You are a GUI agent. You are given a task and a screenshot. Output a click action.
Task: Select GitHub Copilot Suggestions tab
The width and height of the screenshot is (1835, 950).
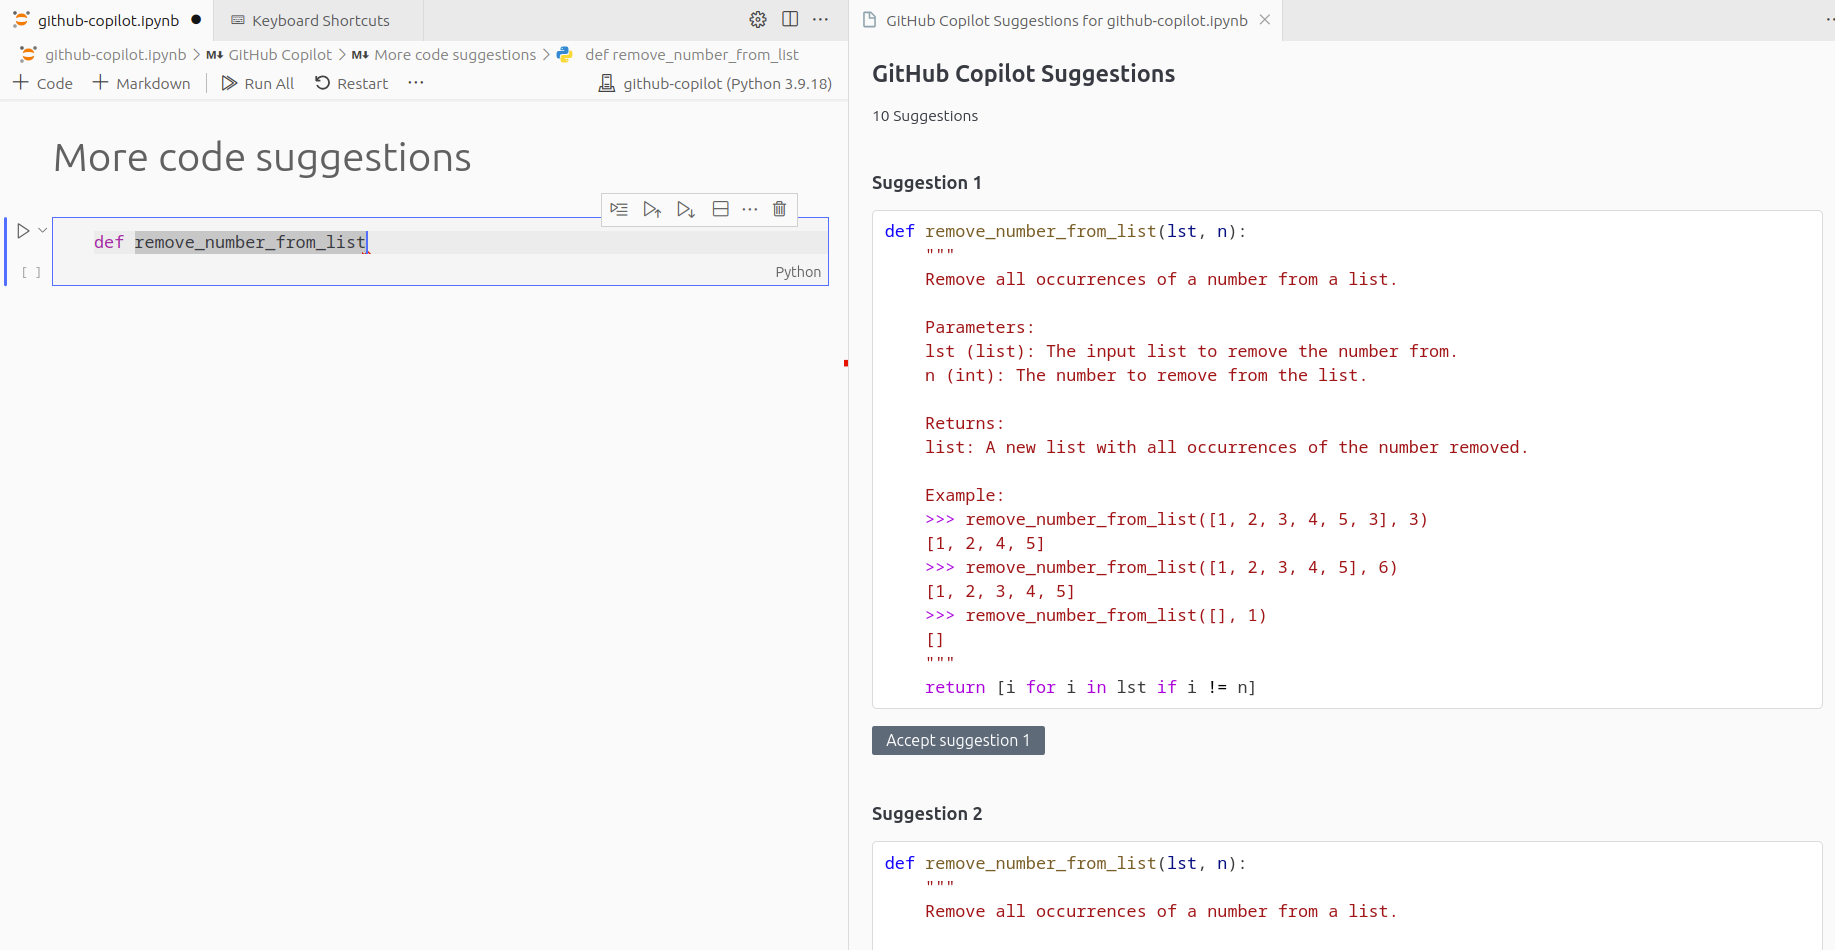click(x=1066, y=20)
